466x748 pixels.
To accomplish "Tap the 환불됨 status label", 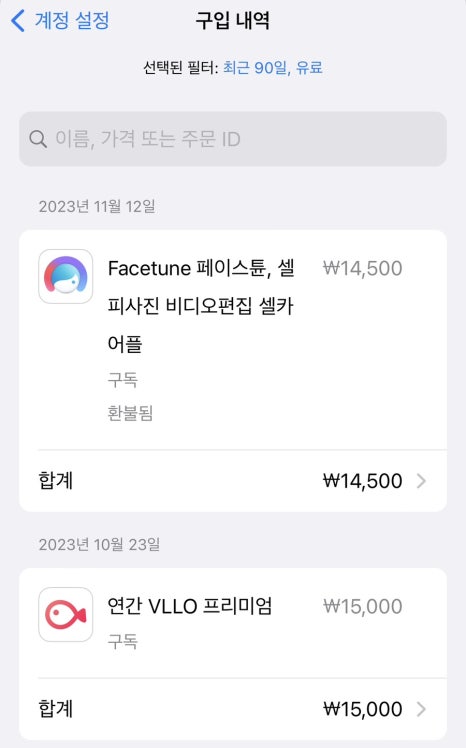I will (x=130, y=413).
